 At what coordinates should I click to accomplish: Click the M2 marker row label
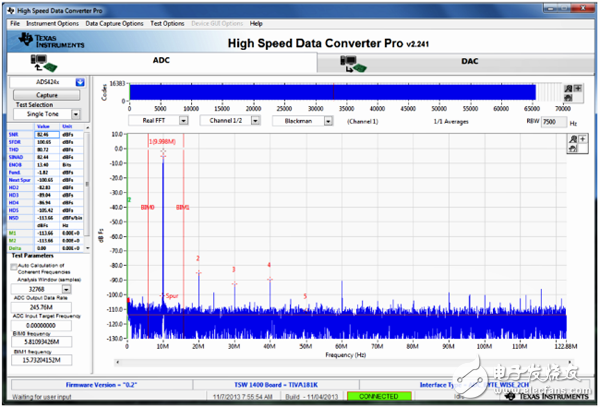12,241
